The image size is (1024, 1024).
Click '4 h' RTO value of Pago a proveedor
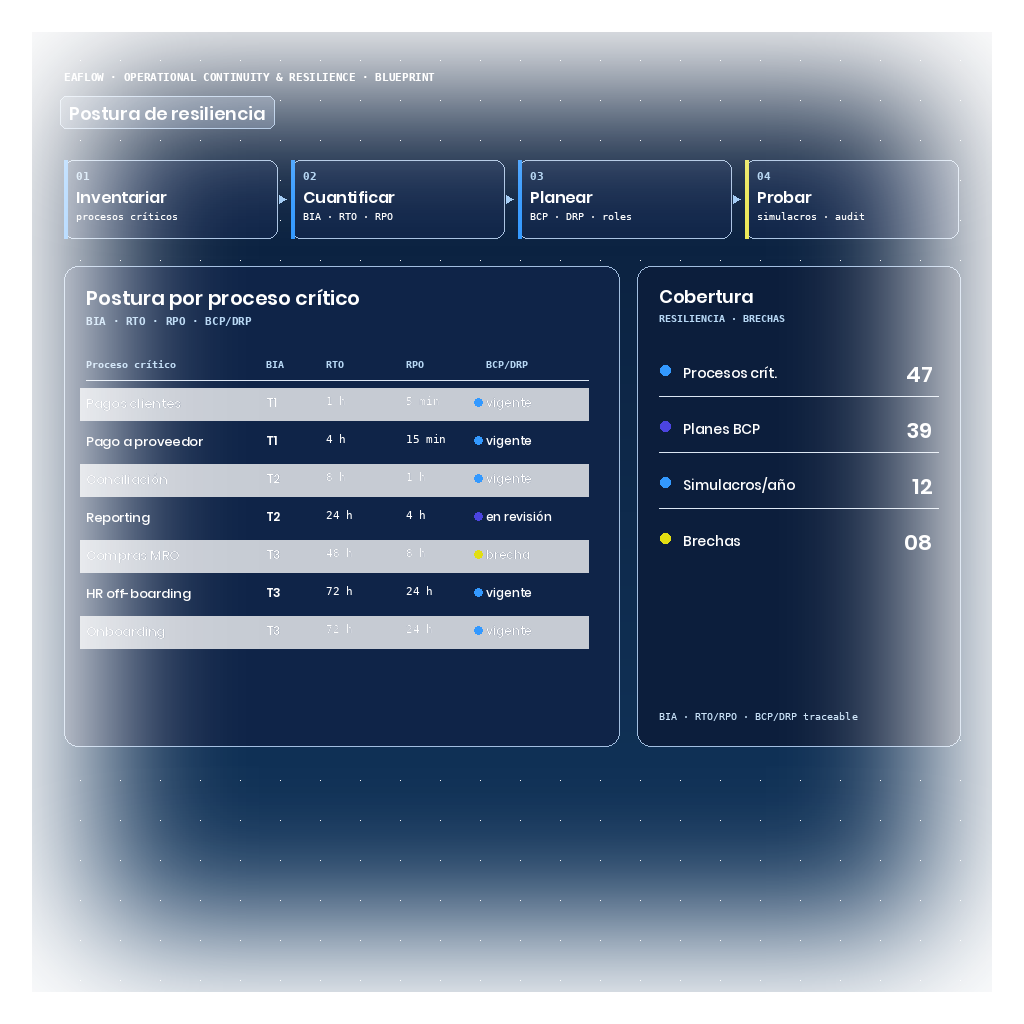(x=336, y=440)
